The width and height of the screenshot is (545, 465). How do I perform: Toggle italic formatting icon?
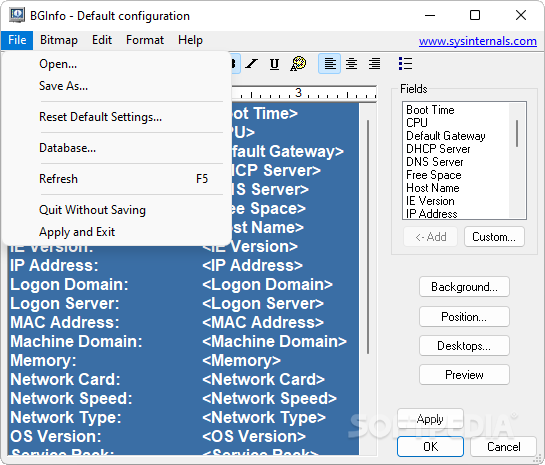click(x=251, y=64)
